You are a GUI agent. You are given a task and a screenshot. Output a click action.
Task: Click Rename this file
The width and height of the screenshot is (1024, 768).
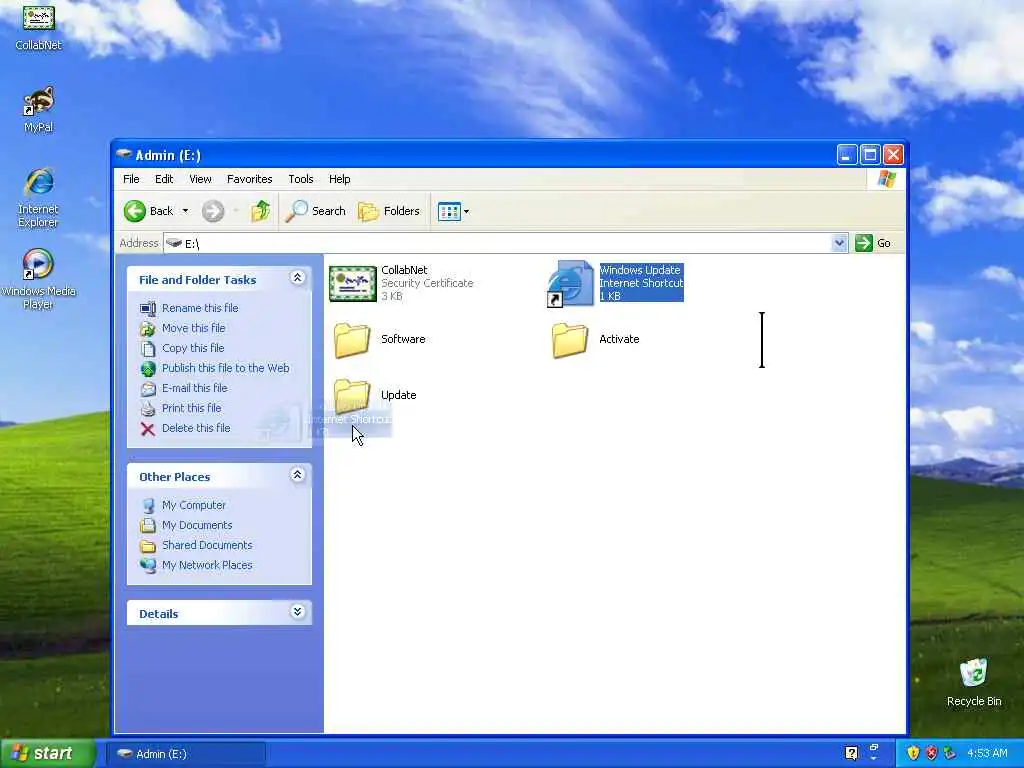click(x=200, y=308)
